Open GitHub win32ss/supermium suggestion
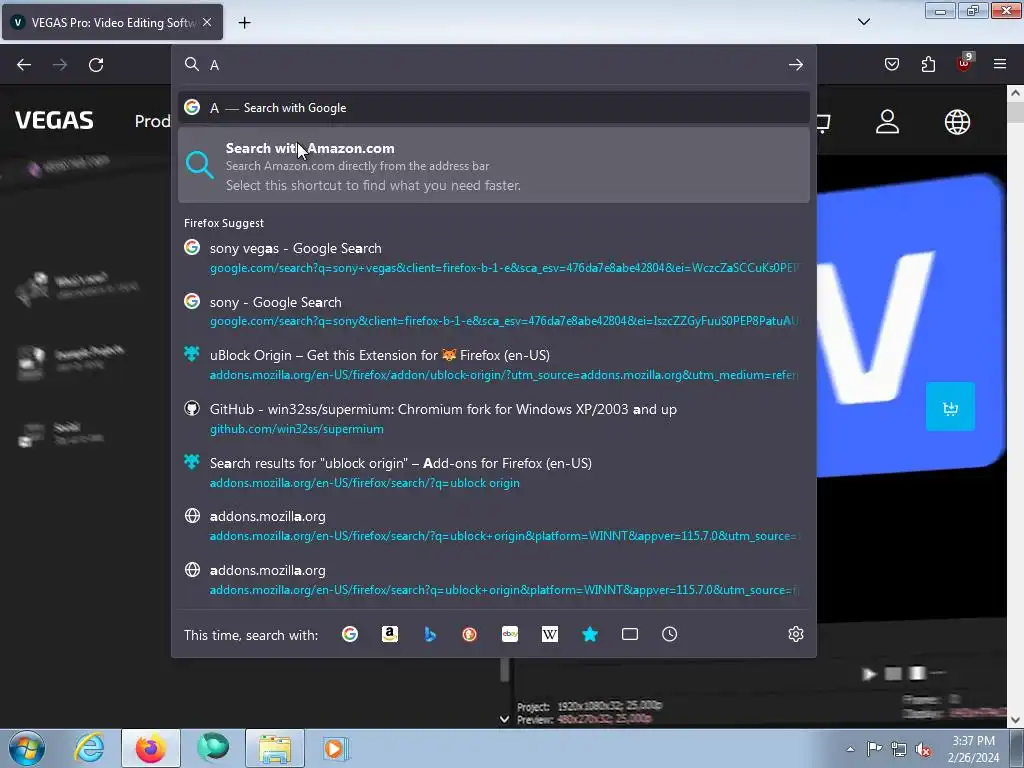The image size is (1024, 768). click(x=494, y=419)
